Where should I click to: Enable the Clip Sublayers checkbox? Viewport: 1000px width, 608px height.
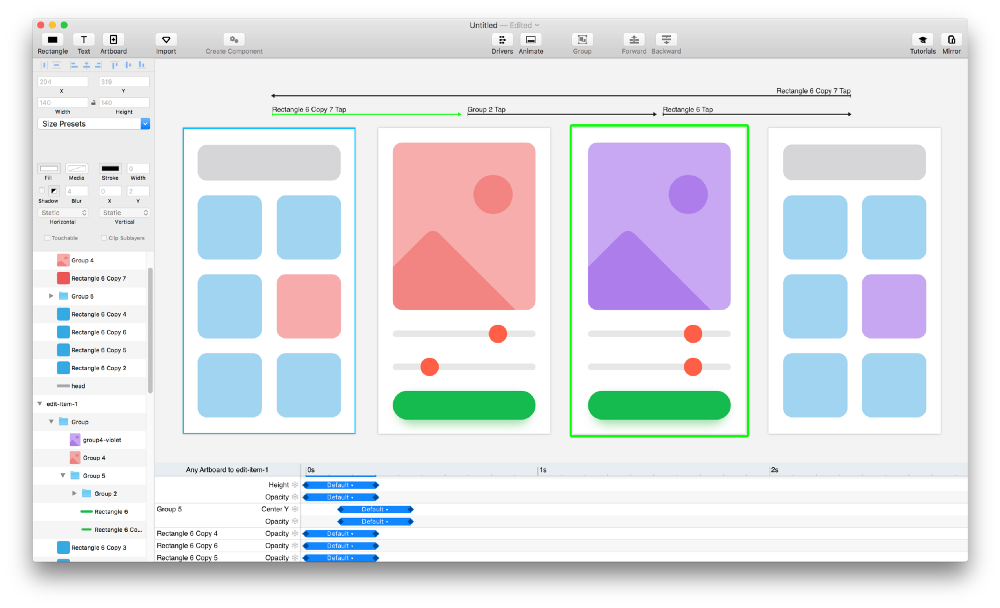tap(104, 238)
